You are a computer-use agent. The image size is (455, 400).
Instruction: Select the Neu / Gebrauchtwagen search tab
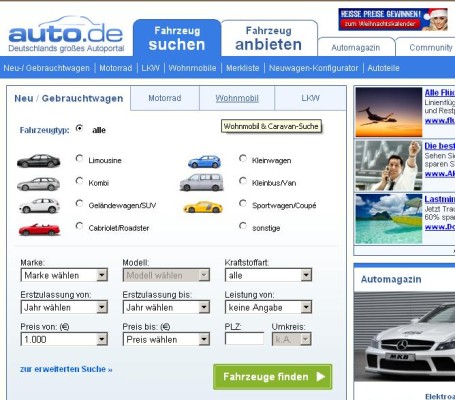[x=69, y=98]
